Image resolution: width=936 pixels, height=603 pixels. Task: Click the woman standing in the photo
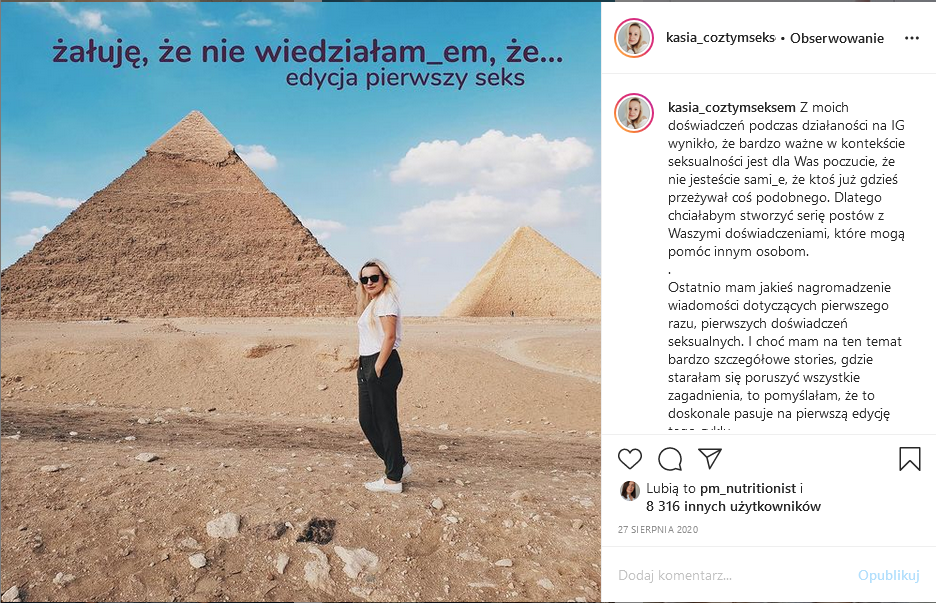382,376
